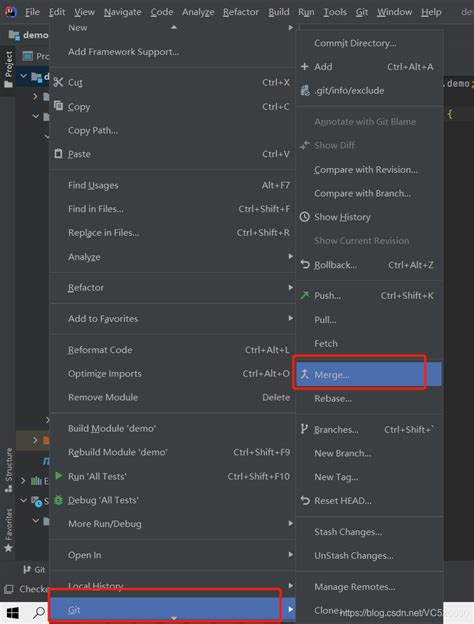The width and height of the screenshot is (474, 624).
Task: Click the Cut scissors icon
Action: tap(59, 82)
